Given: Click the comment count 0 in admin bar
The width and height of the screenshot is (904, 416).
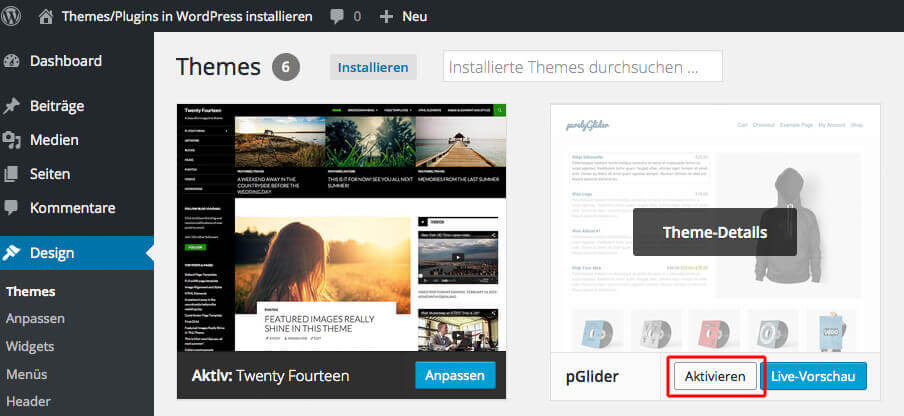Looking at the screenshot, I should tap(357, 17).
